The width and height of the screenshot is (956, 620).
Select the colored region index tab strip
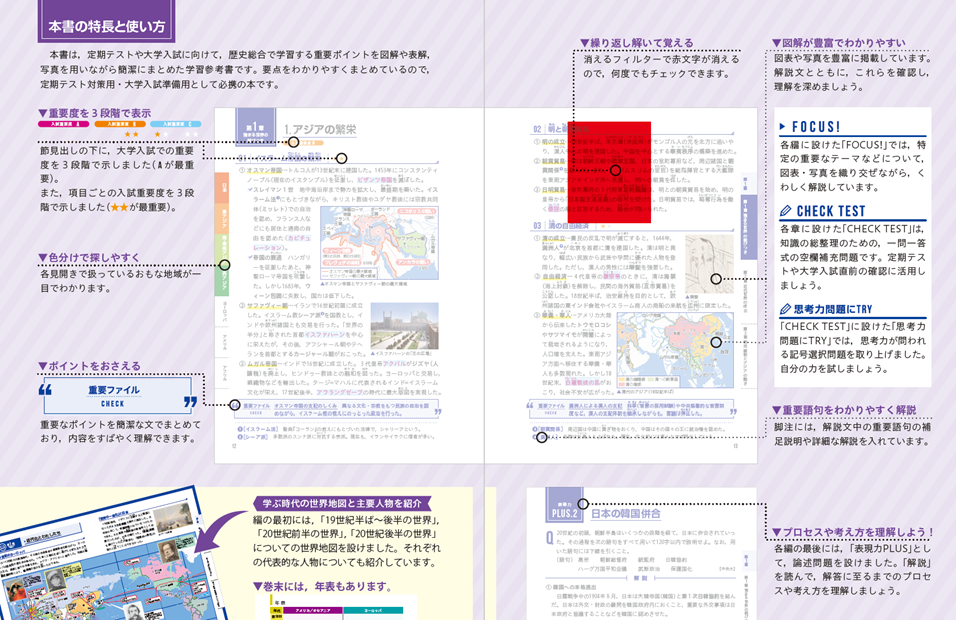[221, 234]
